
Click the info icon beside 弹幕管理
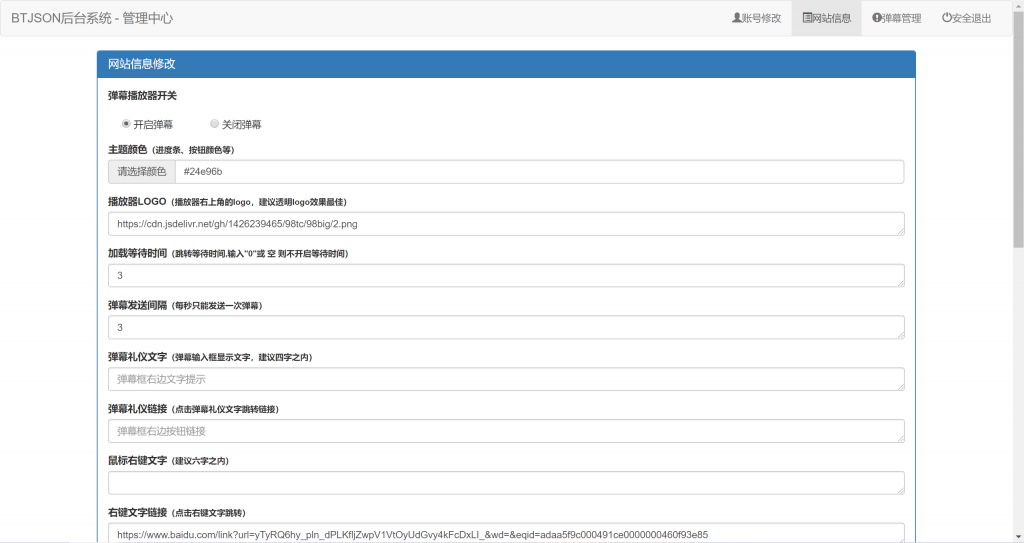tap(877, 18)
